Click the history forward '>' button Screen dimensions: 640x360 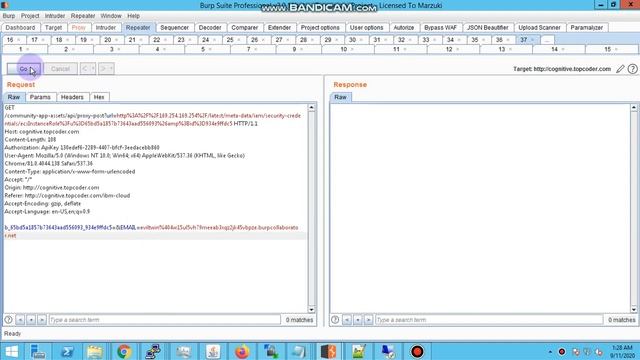102,69
